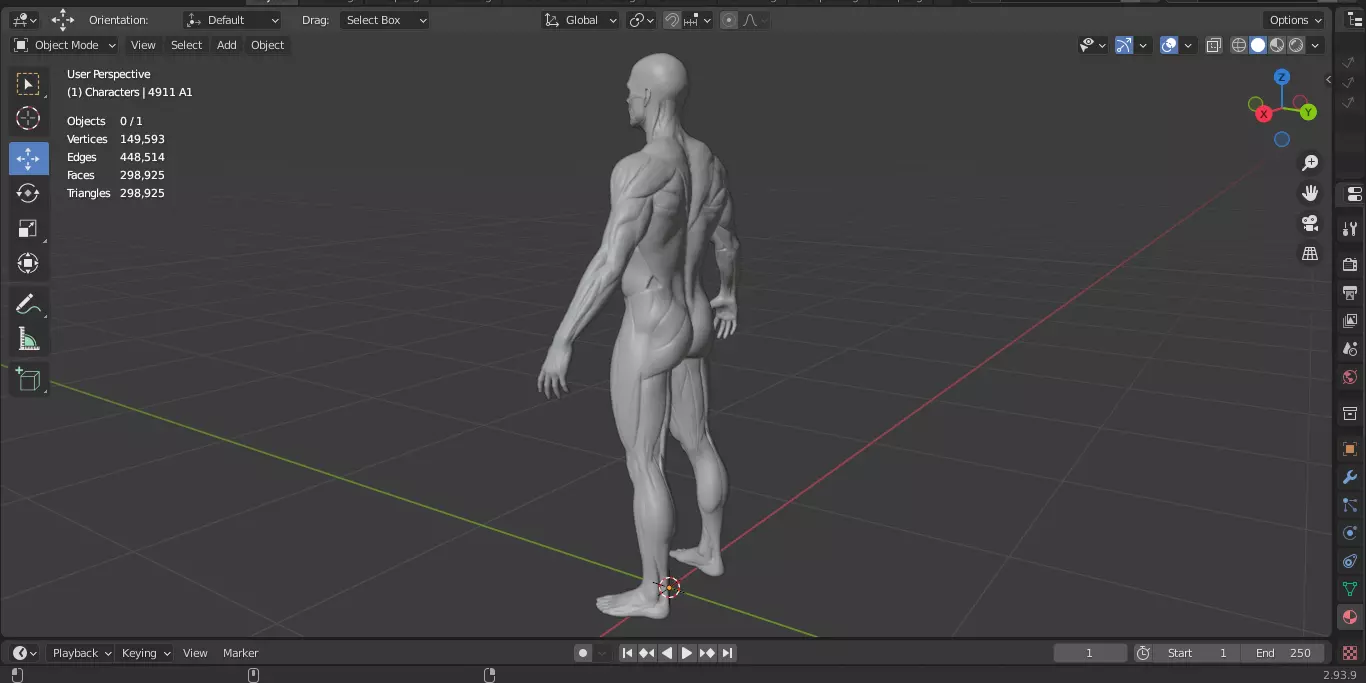Open the Modifier properties wrench tab
The image size is (1366, 683).
click(1350, 477)
